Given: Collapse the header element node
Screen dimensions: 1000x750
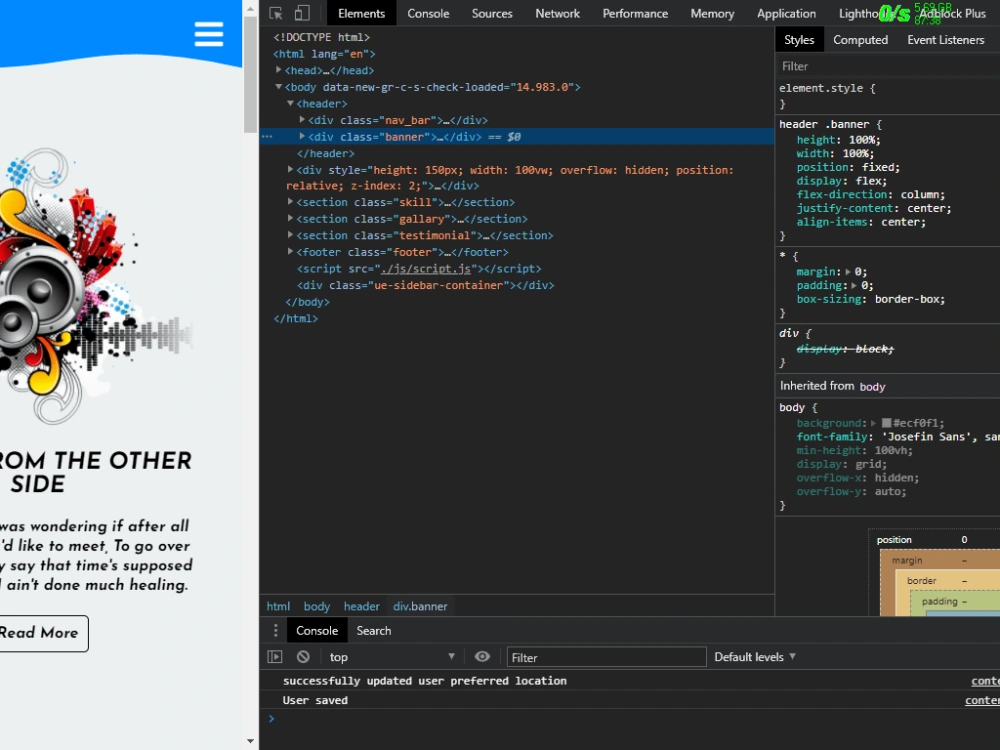Looking at the screenshot, I should coord(290,103).
